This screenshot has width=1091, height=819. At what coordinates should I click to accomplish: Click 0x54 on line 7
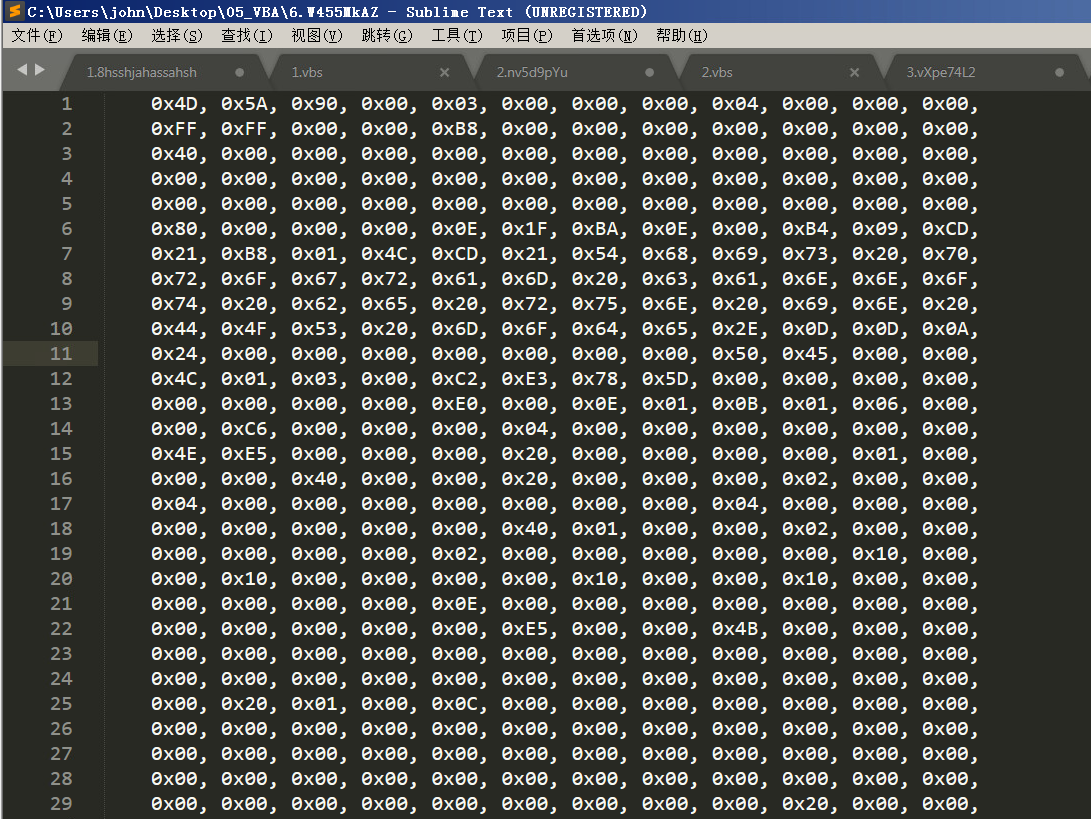coord(596,254)
